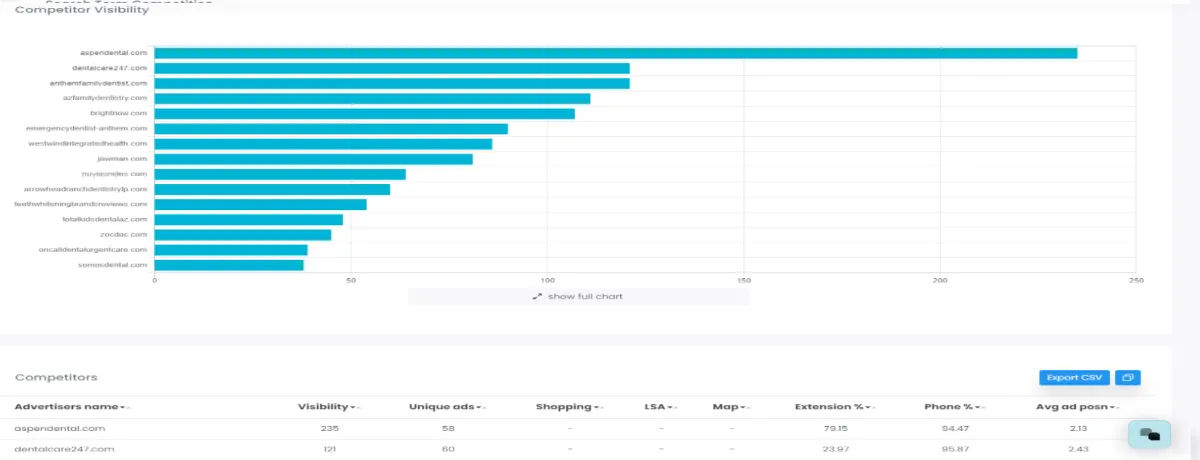The height and width of the screenshot is (460, 1200).
Task: Select the zocdoc.com chart label
Action: [x=125, y=234]
